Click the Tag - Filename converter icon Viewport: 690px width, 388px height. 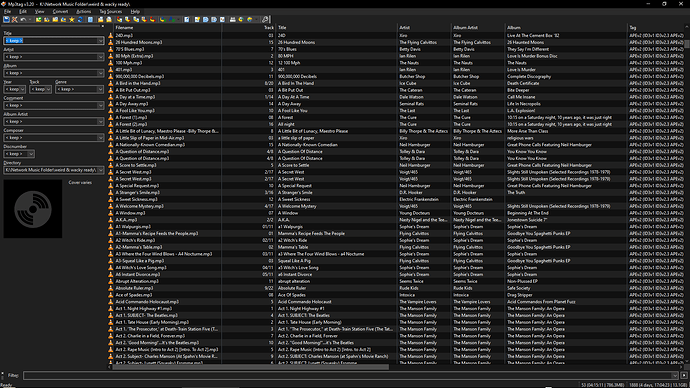pos(119,19)
